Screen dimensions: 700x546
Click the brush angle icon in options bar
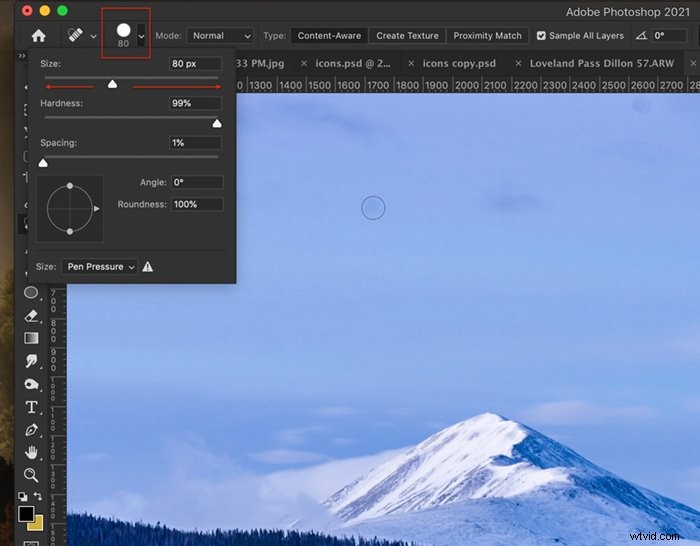642,36
